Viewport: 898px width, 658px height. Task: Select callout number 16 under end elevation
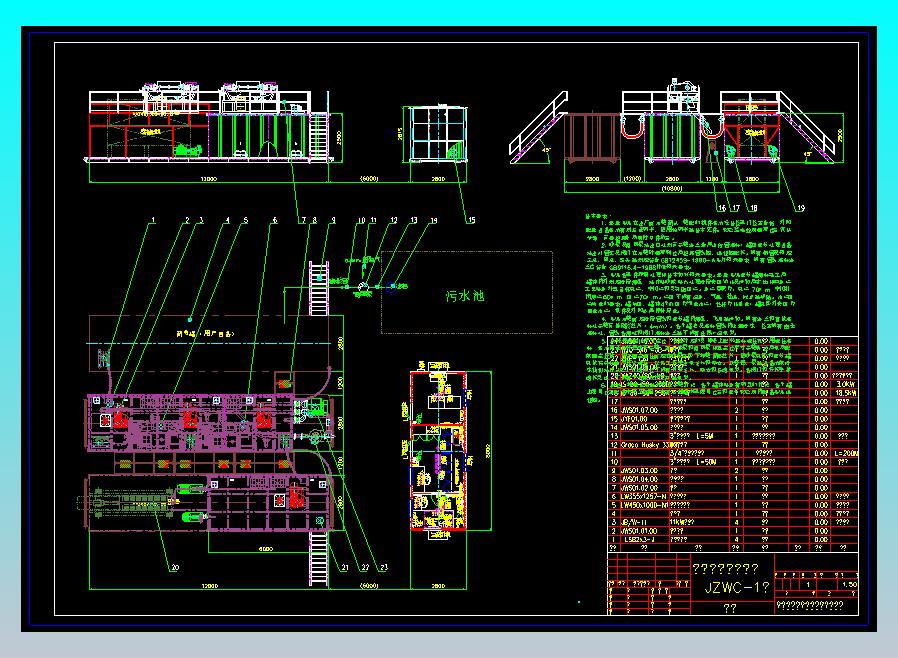click(x=722, y=208)
